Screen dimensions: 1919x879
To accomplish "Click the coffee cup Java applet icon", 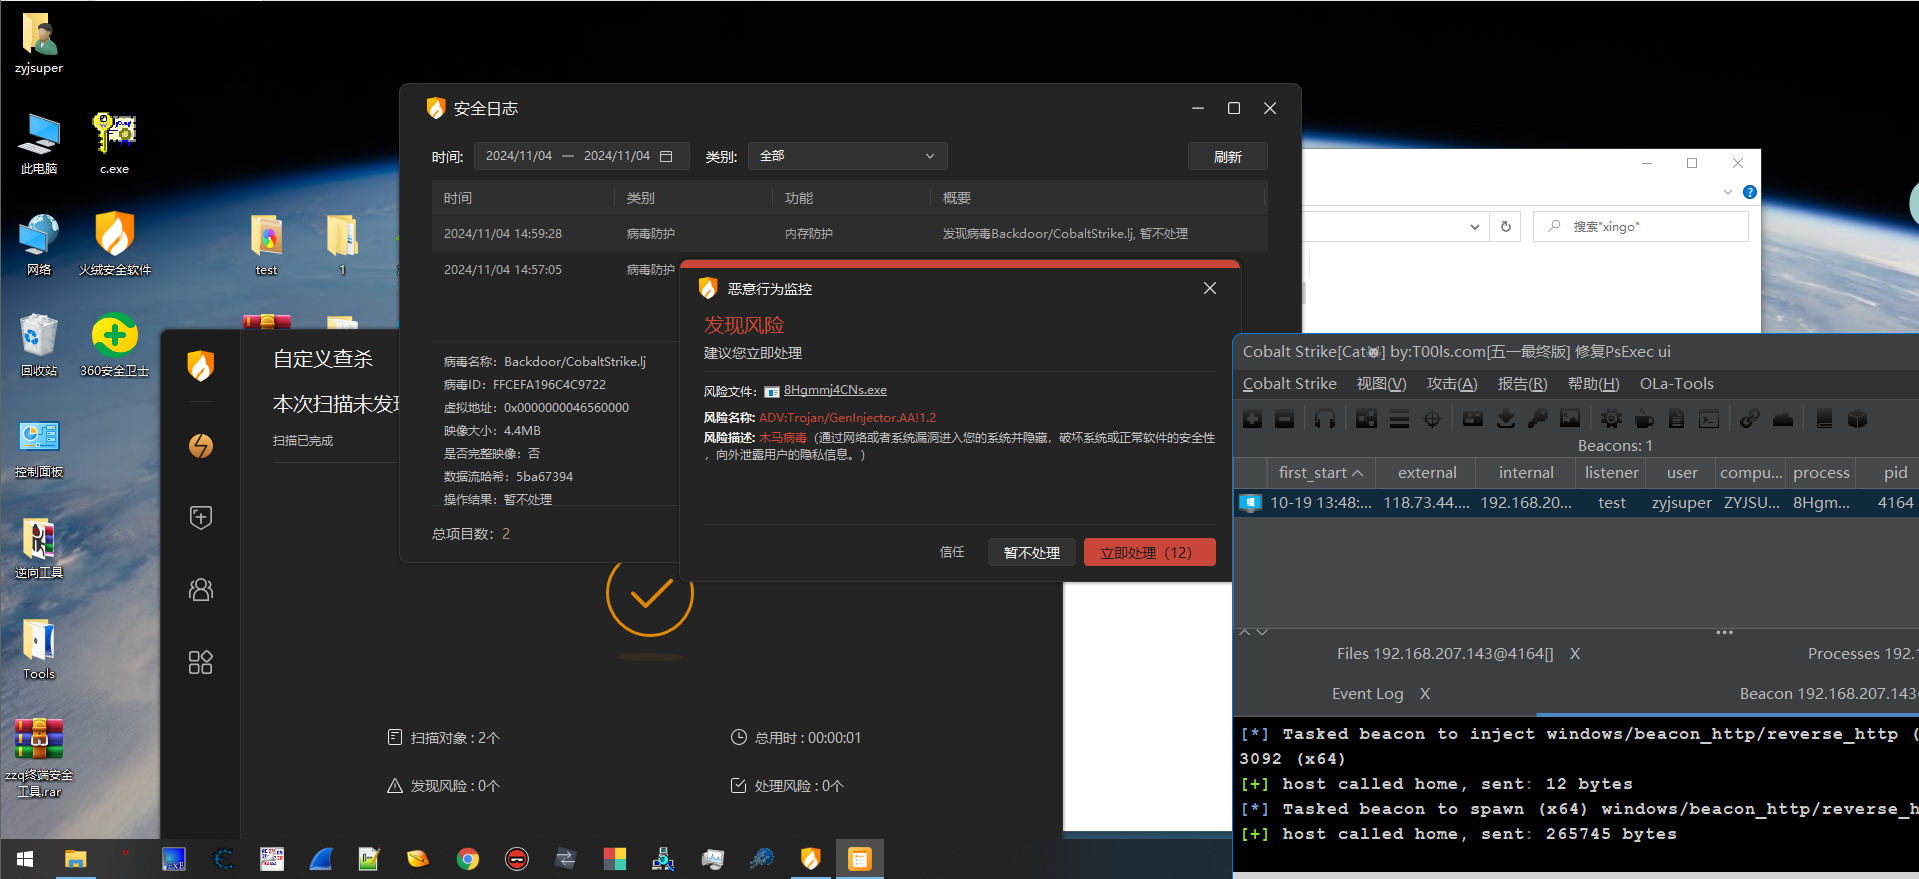I will tap(1644, 419).
